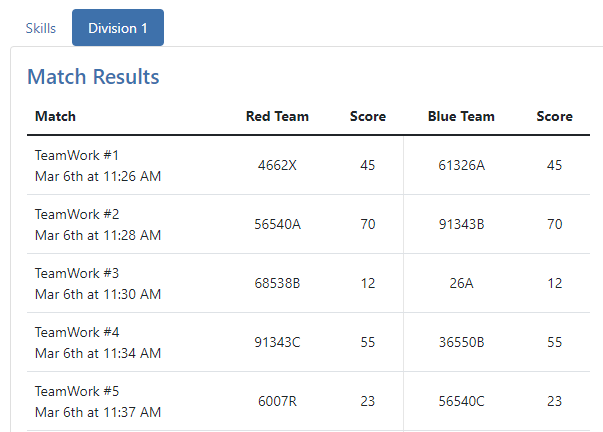Click red team 68538B
The height and width of the screenshot is (432, 603).
pos(277,283)
